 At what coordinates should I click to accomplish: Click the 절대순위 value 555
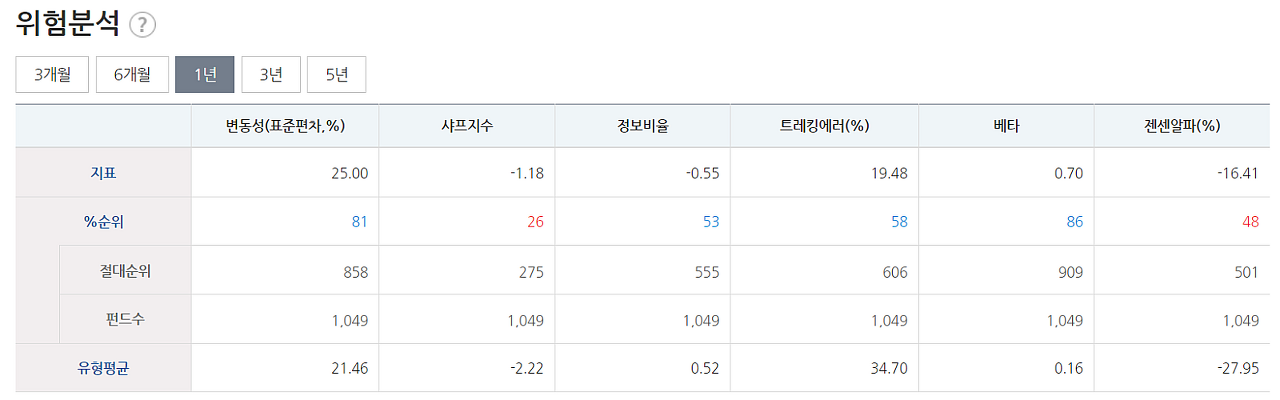[x=707, y=271]
